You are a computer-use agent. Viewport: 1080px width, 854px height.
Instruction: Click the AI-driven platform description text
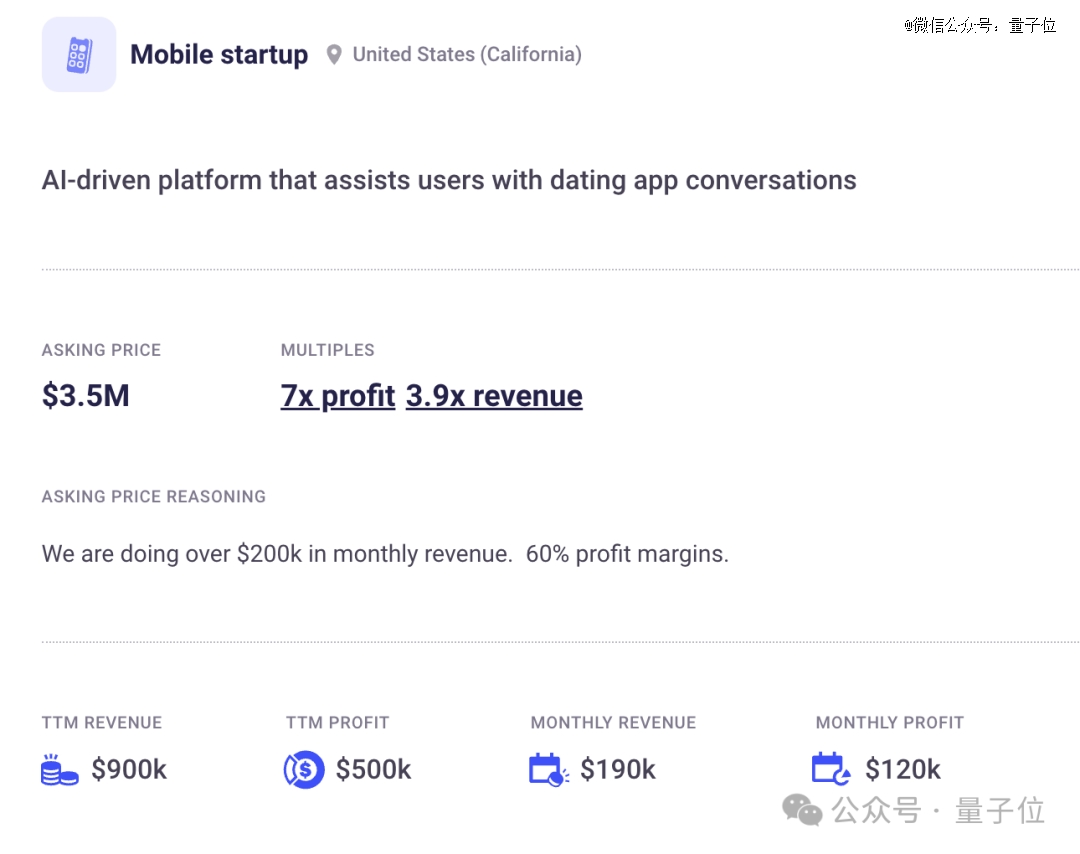click(449, 180)
